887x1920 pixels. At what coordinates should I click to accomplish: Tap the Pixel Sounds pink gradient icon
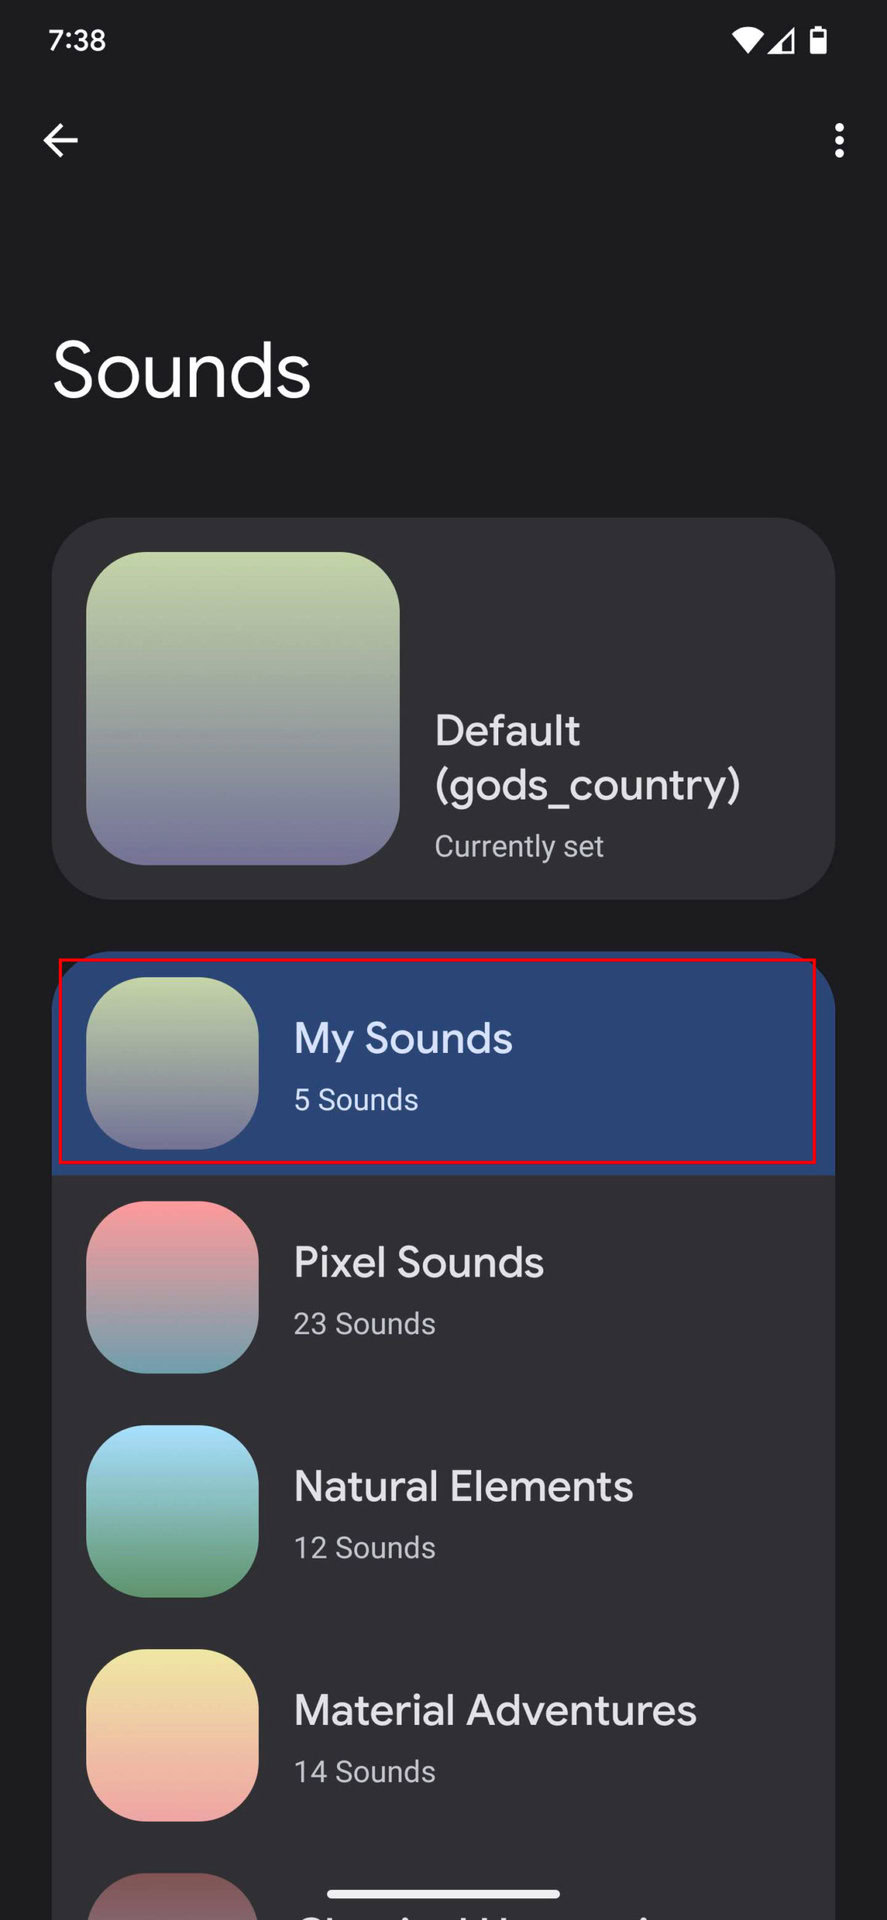point(172,1287)
